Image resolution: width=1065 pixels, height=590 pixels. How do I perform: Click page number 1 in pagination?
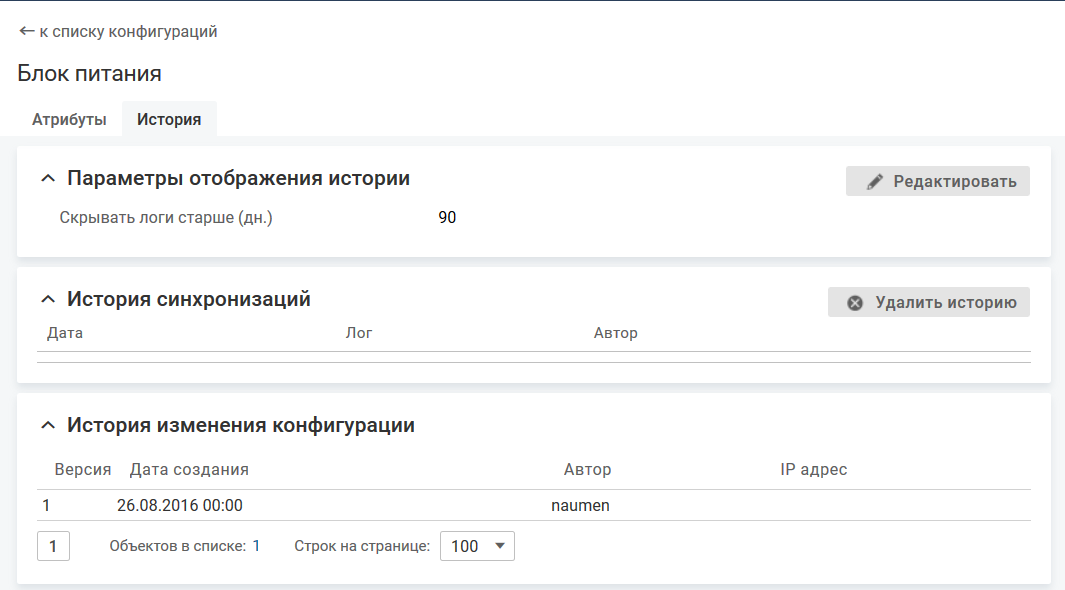point(53,546)
